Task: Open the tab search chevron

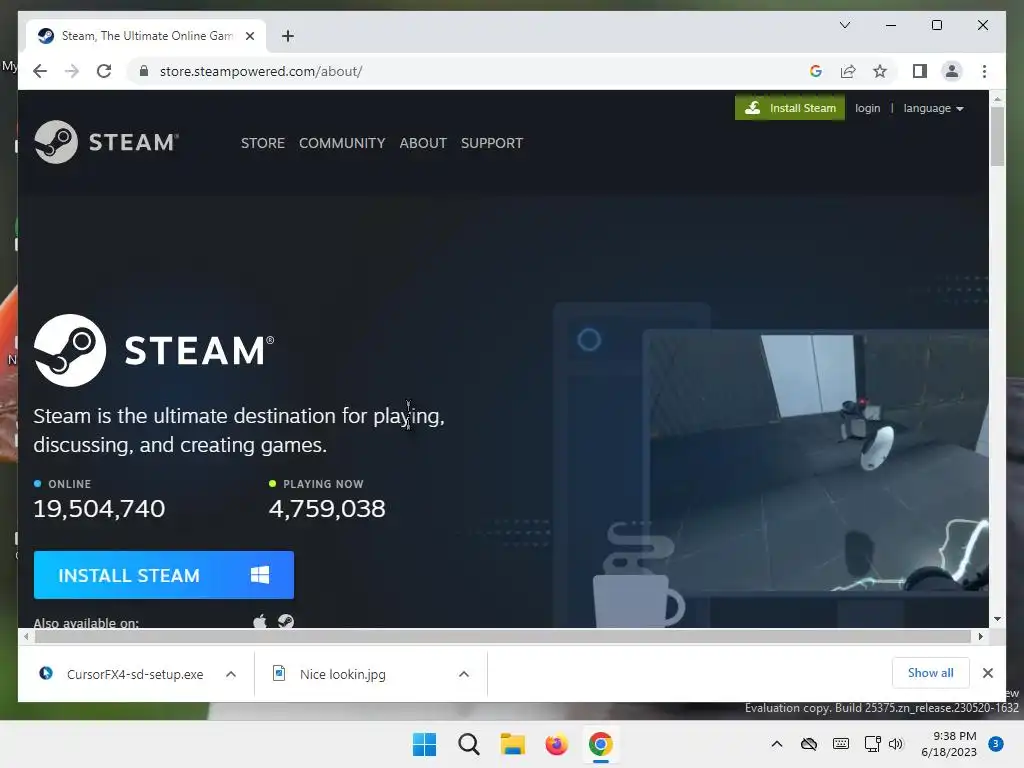Action: coord(844,25)
